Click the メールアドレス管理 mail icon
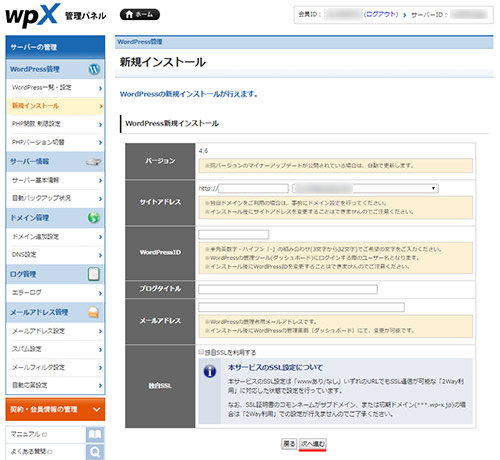The image size is (500, 460). click(x=94, y=312)
